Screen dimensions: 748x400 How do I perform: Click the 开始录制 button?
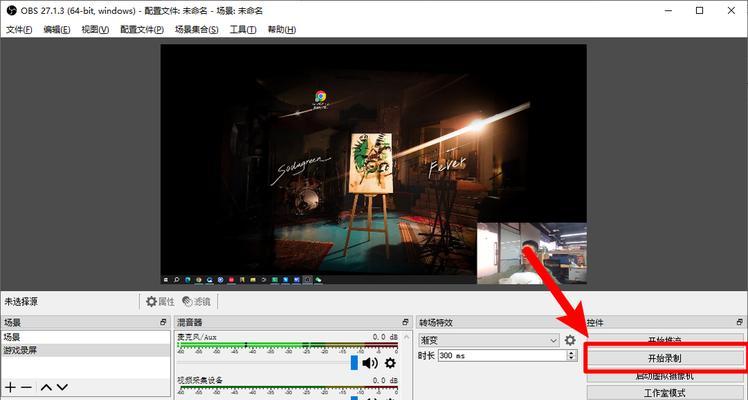click(665, 359)
